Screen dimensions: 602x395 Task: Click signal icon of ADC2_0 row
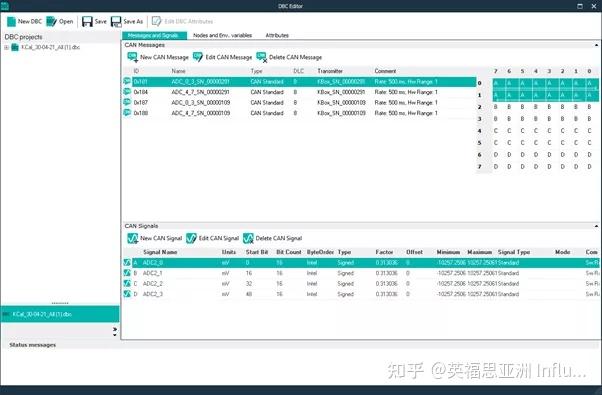point(127,263)
